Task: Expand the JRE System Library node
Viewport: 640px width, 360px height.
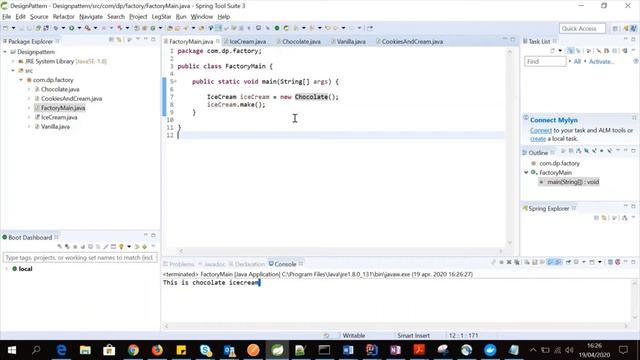Action: (13, 61)
